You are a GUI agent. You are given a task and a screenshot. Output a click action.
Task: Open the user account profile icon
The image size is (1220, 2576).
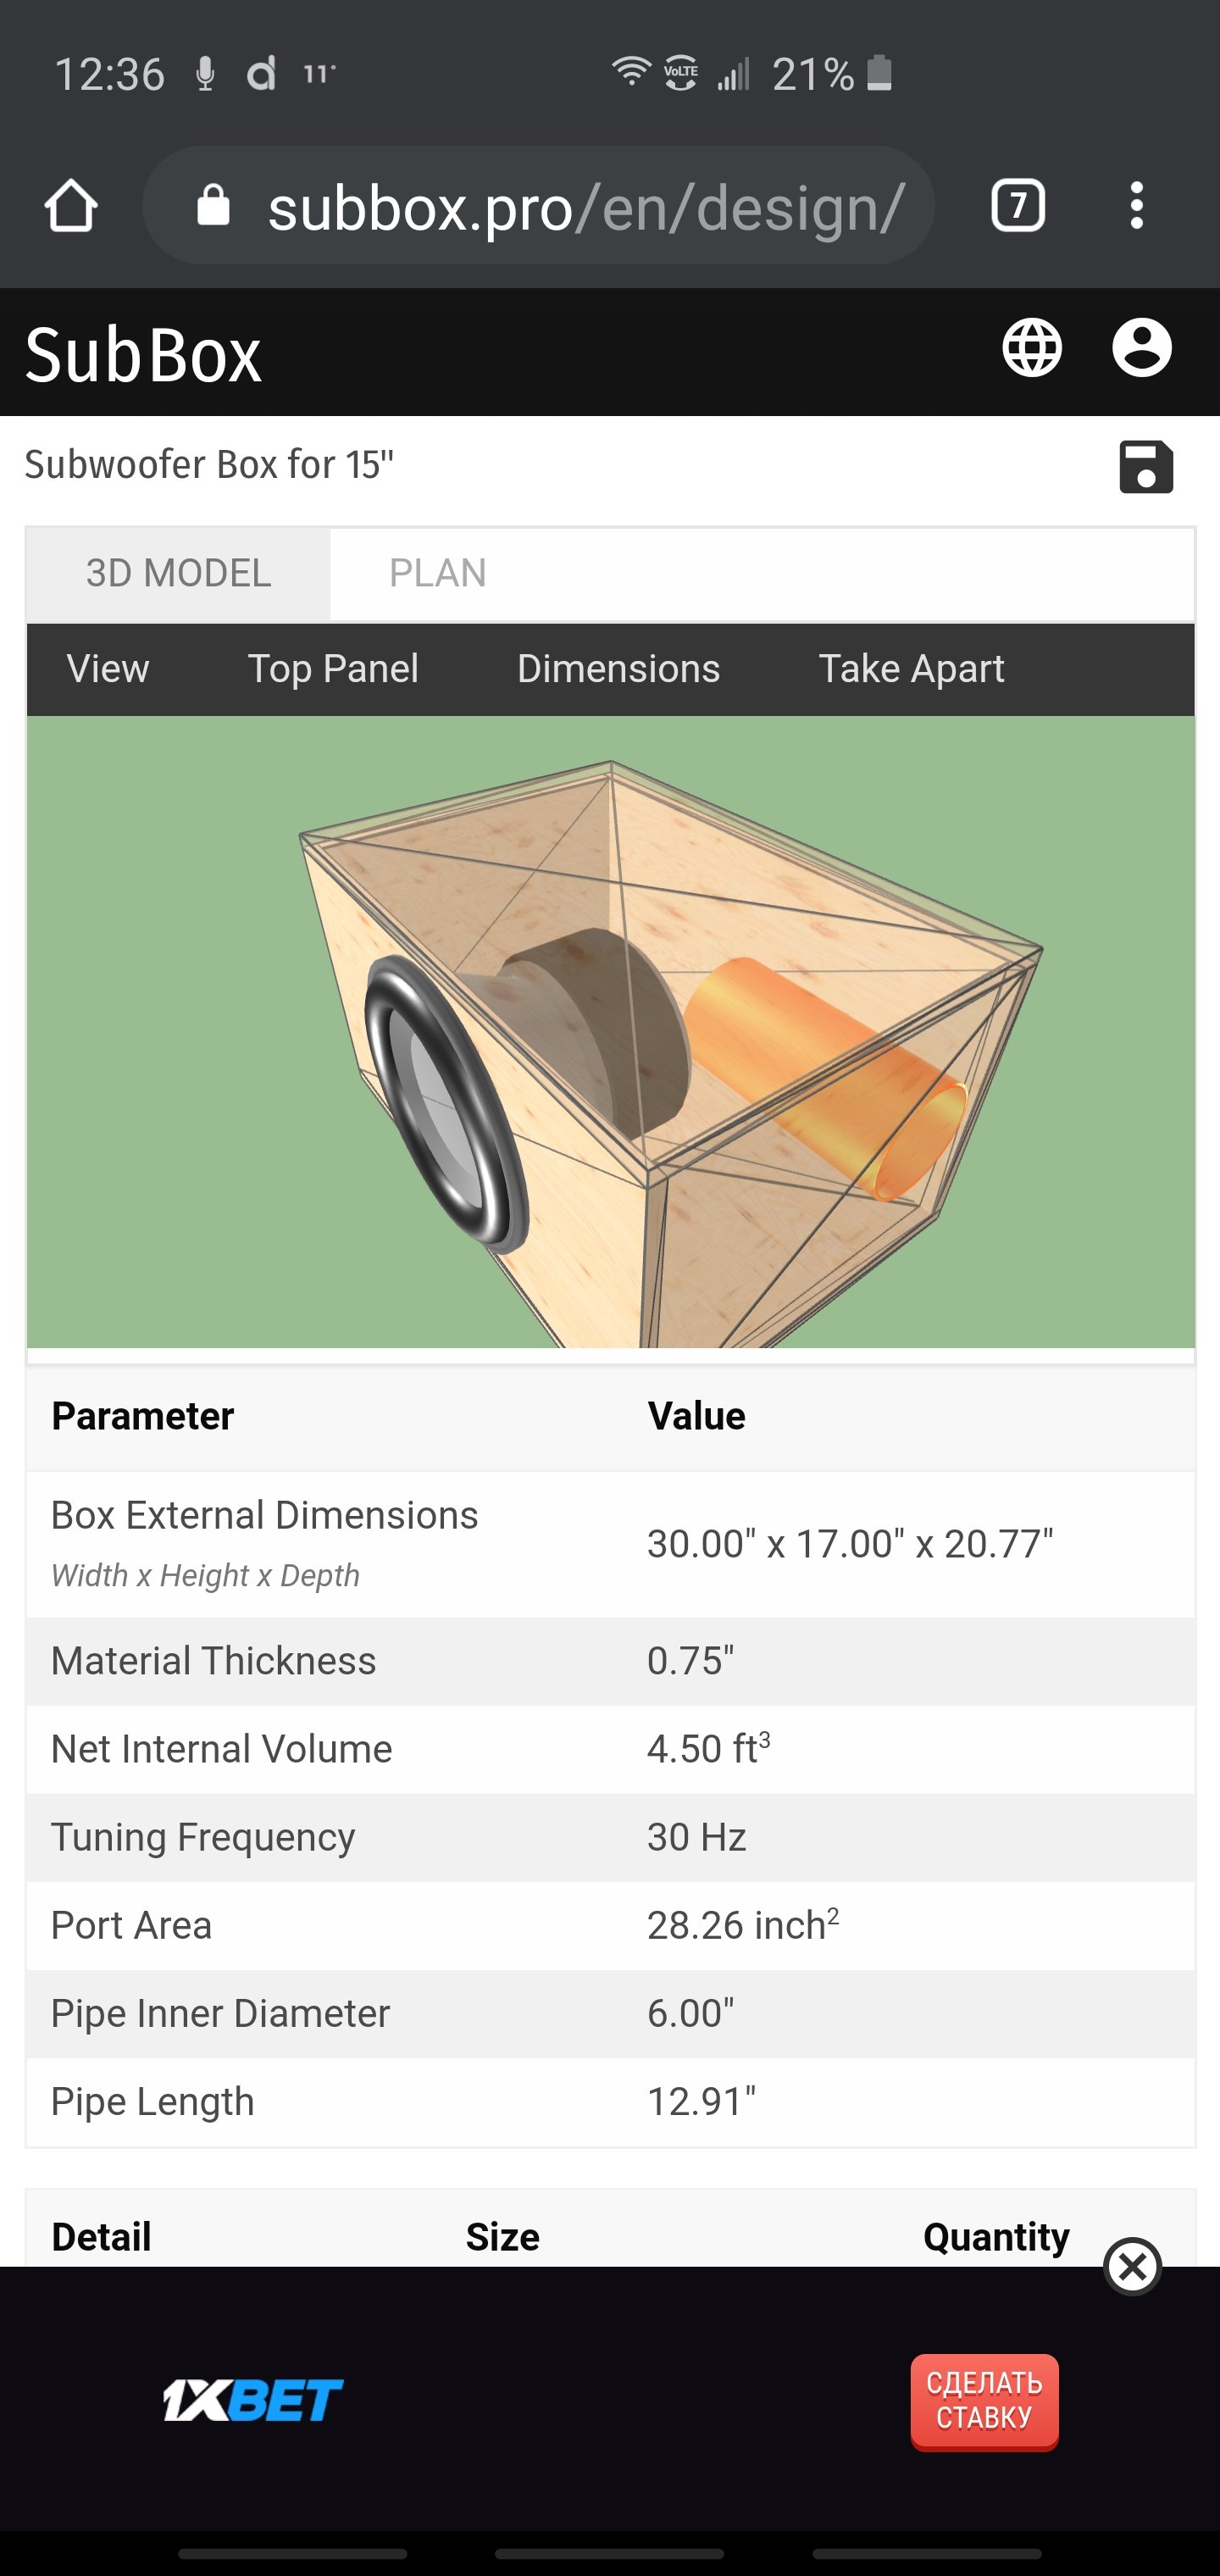tap(1141, 349)
